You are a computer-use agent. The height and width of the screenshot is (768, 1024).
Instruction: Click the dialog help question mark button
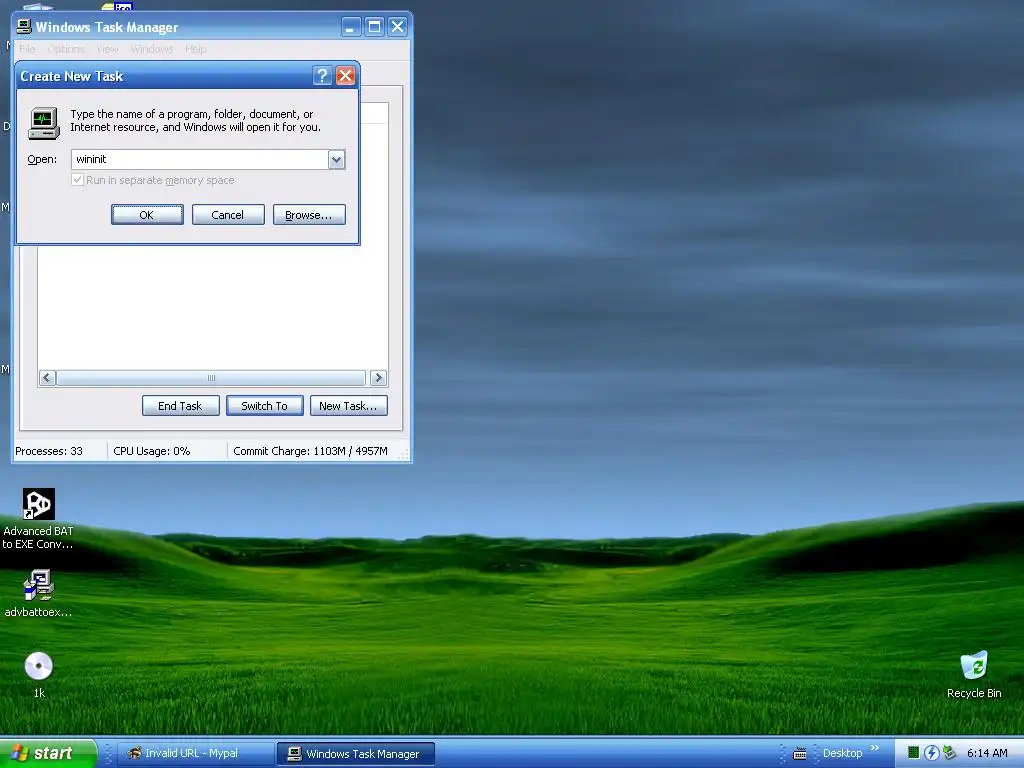click(x=322, y=76)
